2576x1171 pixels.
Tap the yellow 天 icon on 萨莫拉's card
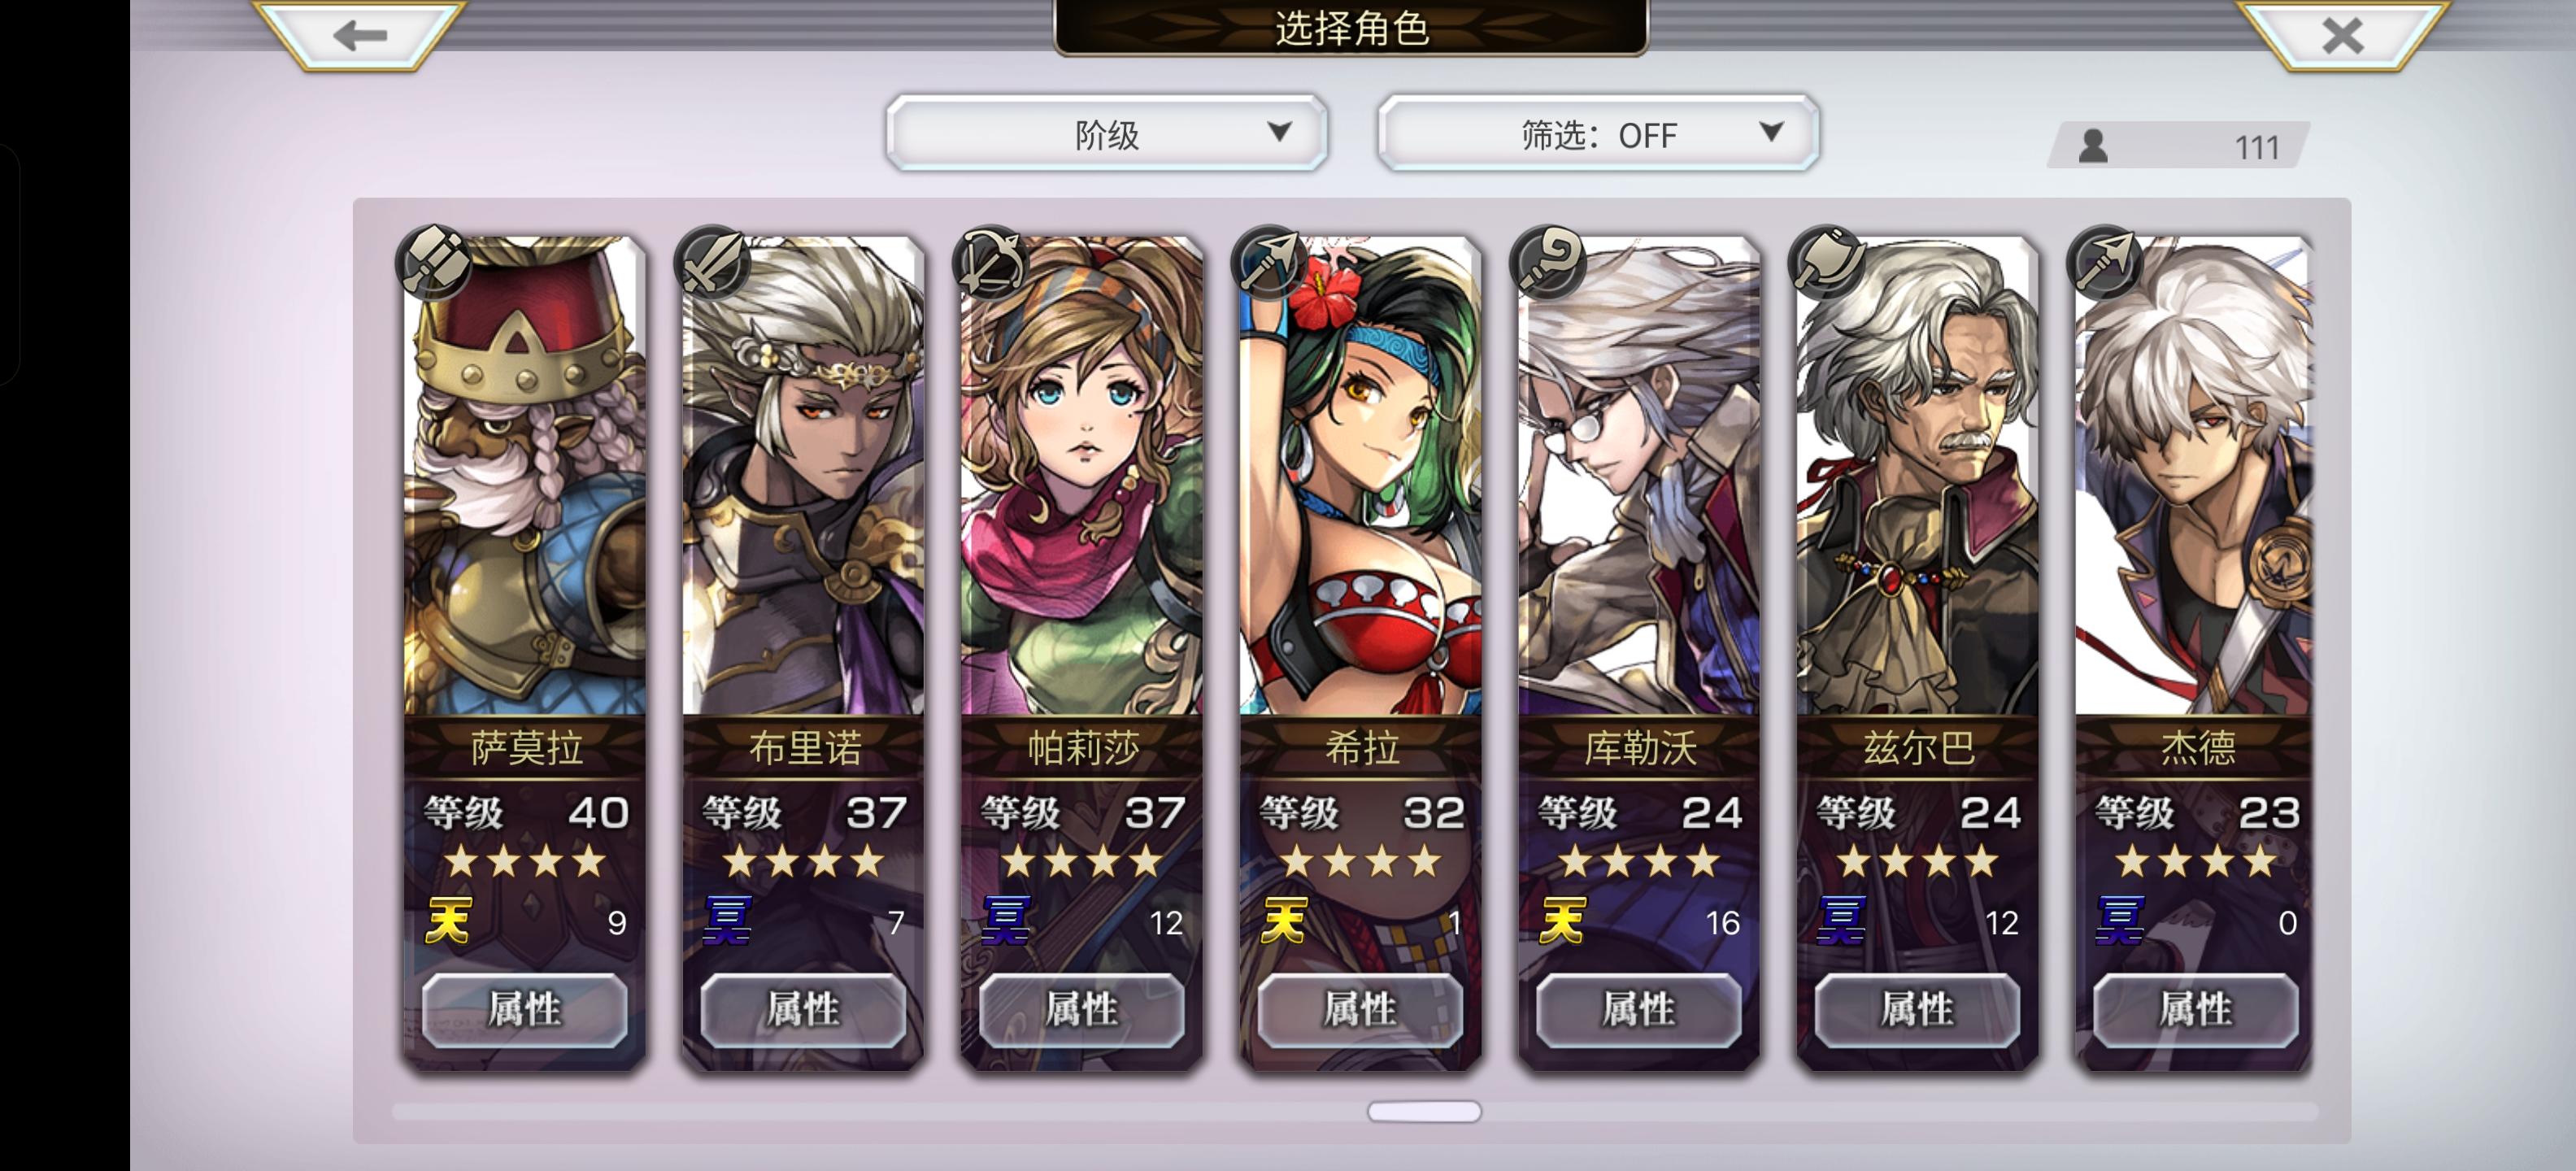(x=447, y=921)
